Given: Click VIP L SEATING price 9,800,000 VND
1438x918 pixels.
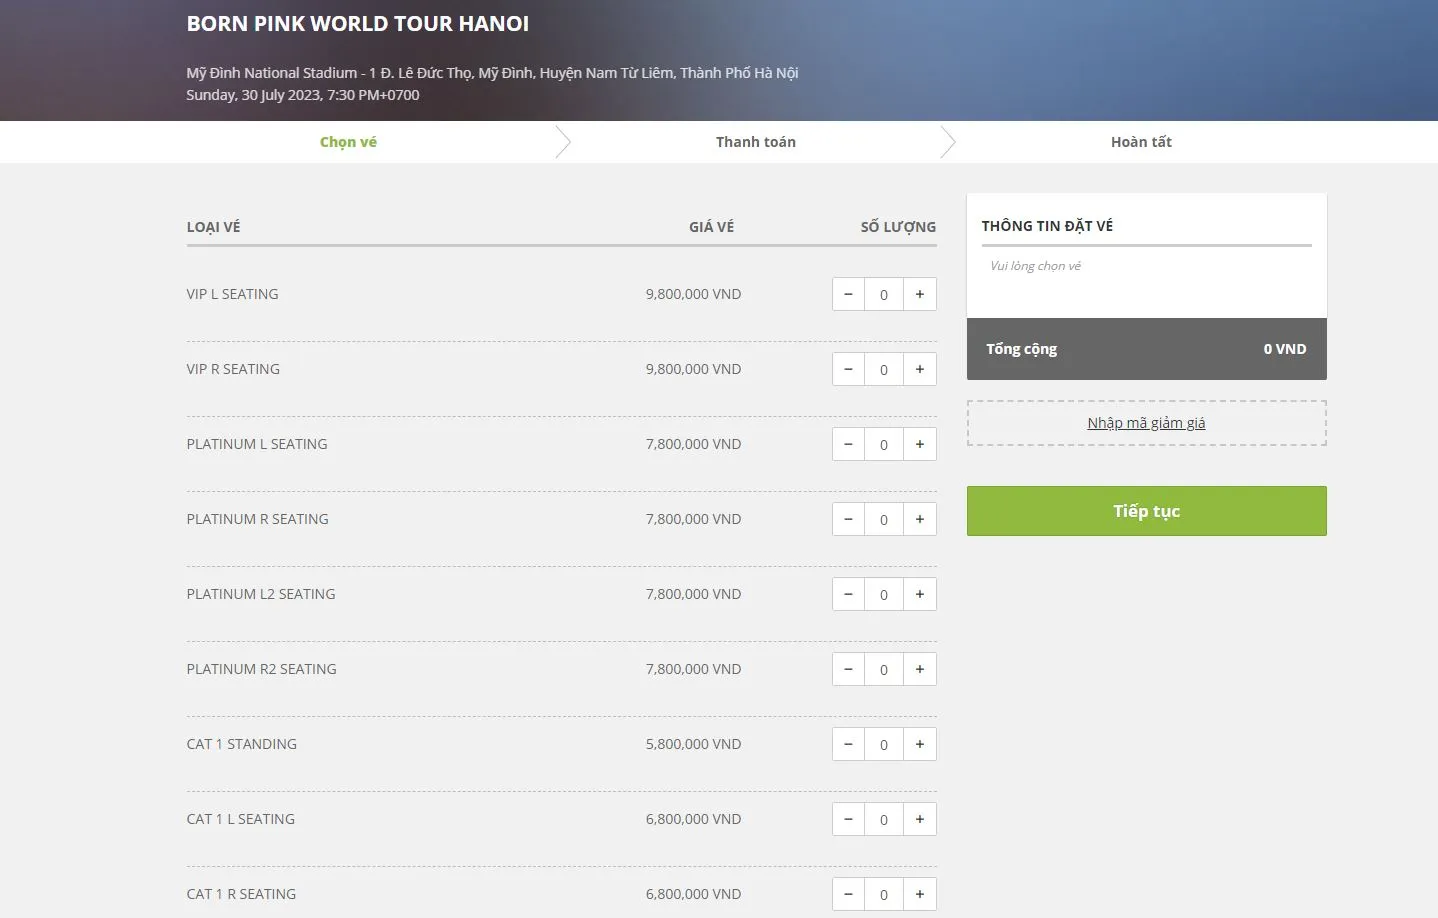Looking at the screenshot, I should point(693,294).
